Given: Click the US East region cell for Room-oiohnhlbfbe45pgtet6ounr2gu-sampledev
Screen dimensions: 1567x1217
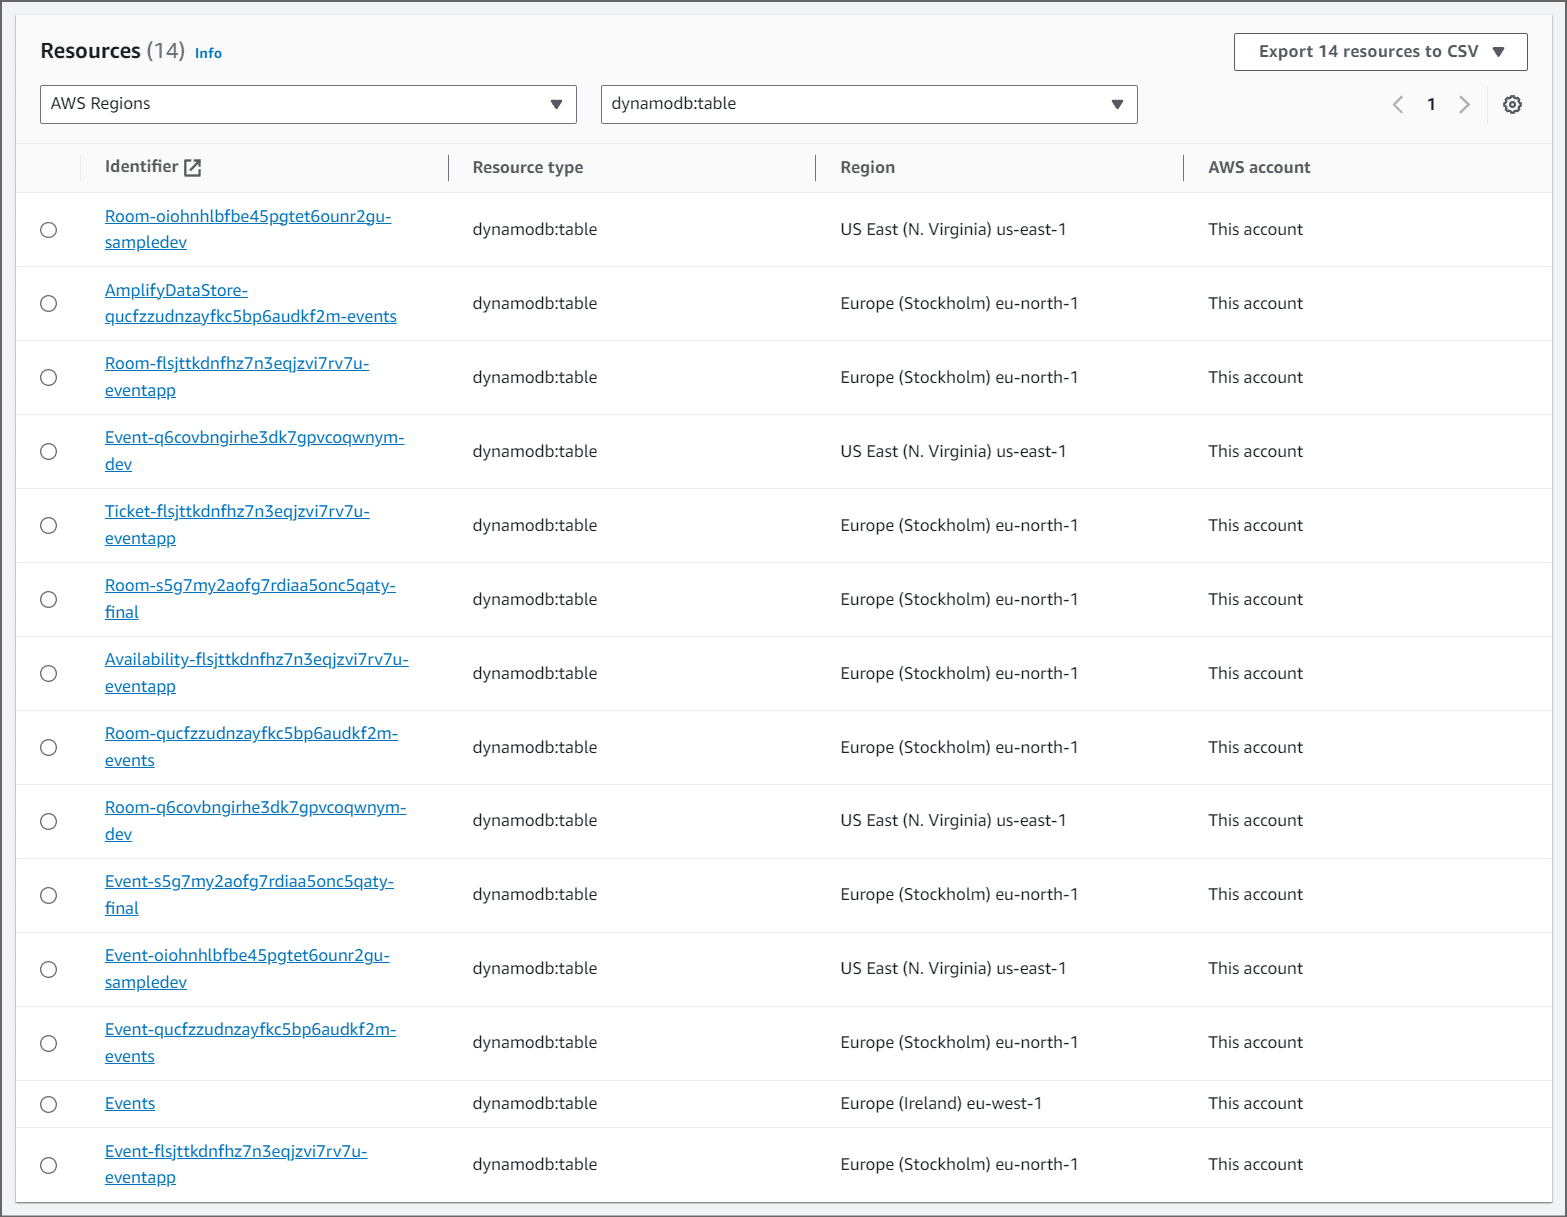Looking at the screenshot, I should click(953, 230).
